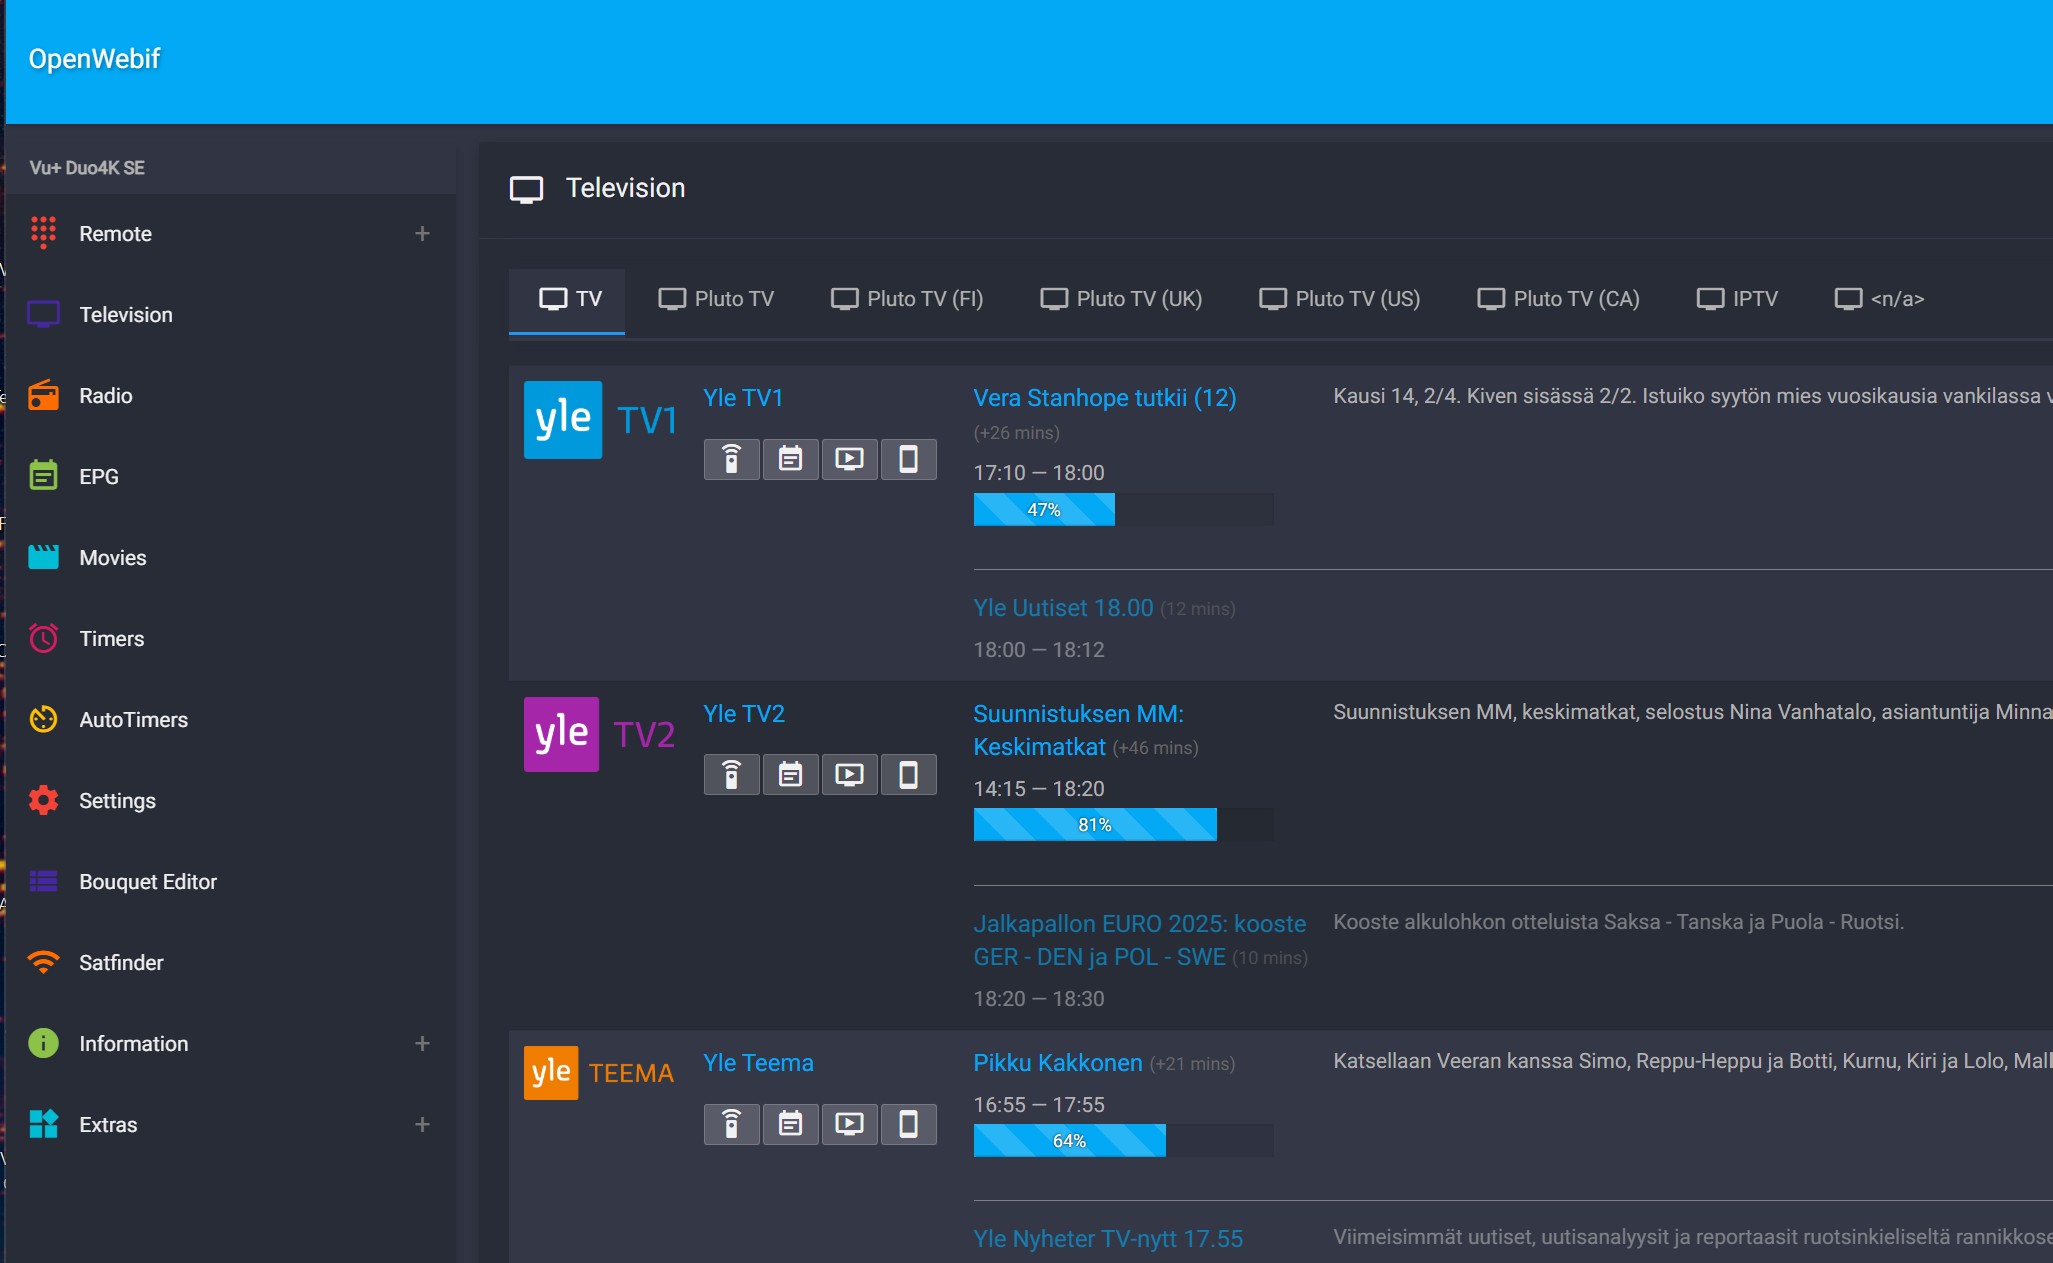Open Yle Nyheter TV-nytt 17.55 event
This screenshot has height=1263, width=2053.
tap(1108, 1239)
